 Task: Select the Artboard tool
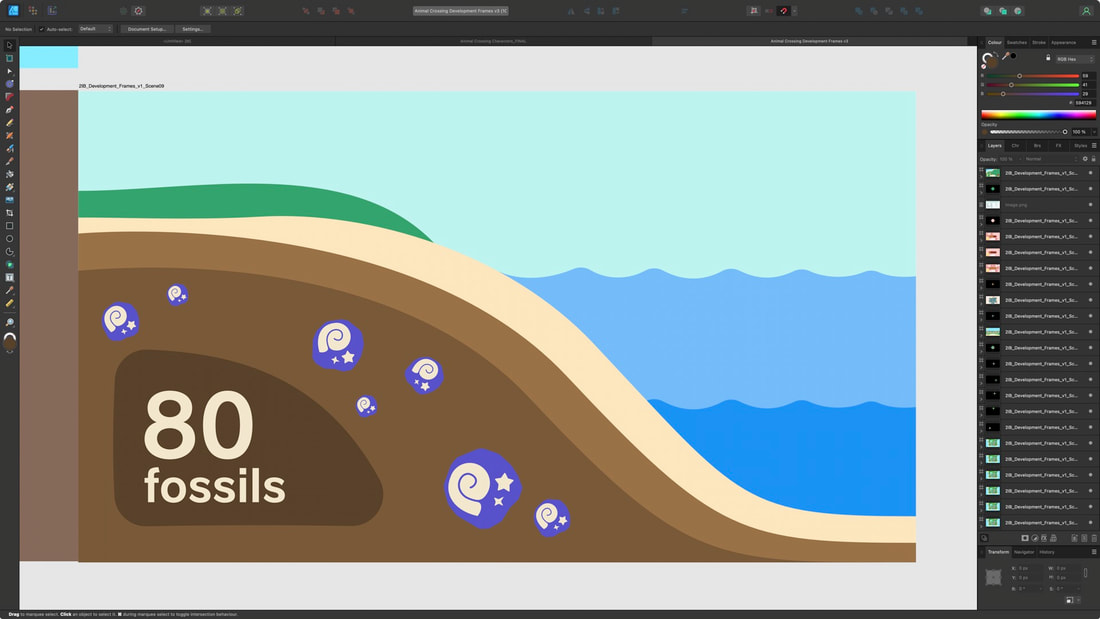(9, 58)
